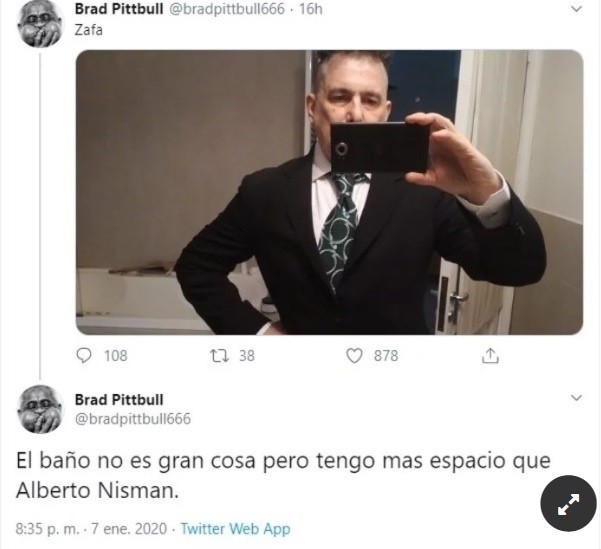
Task: Click the @bradpittbull666 handle under the second name
Action: click(x=133, y=419)
